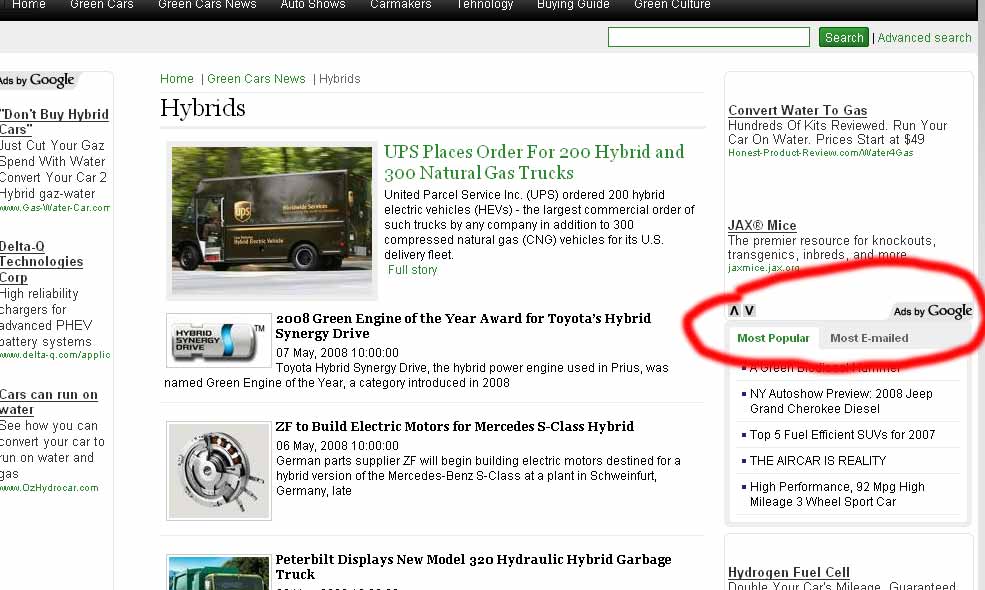Click the Ads by Google label in left sidebar
This screenshot has height=590, width=985.
pyautogui.click(x=37, y=80)
